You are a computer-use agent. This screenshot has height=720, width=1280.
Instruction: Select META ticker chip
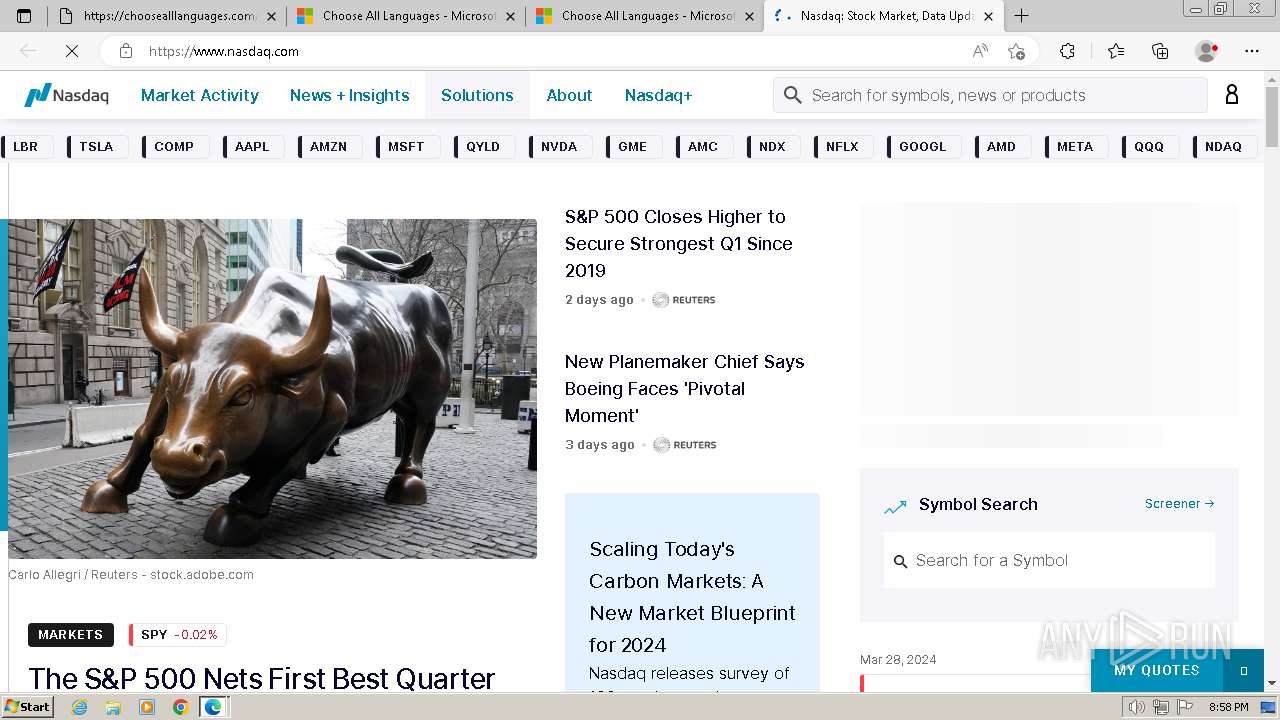(x=1075, y=146)
